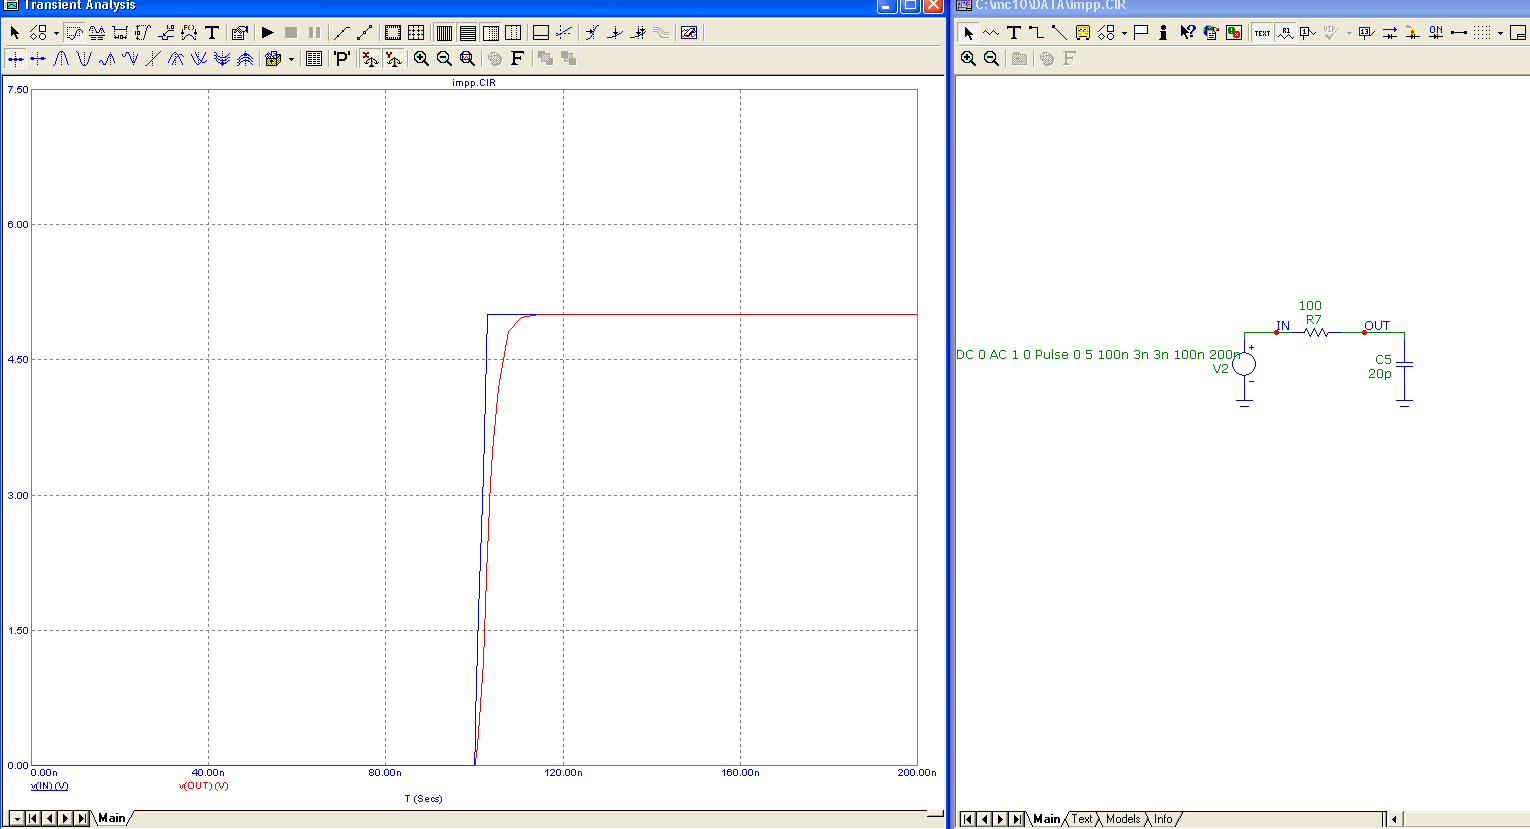This screenshot has height=829, width=1530.
Task: Toggle the tokens line-with-markers icon
Action: pyautogui.click(x=365, y=33)
